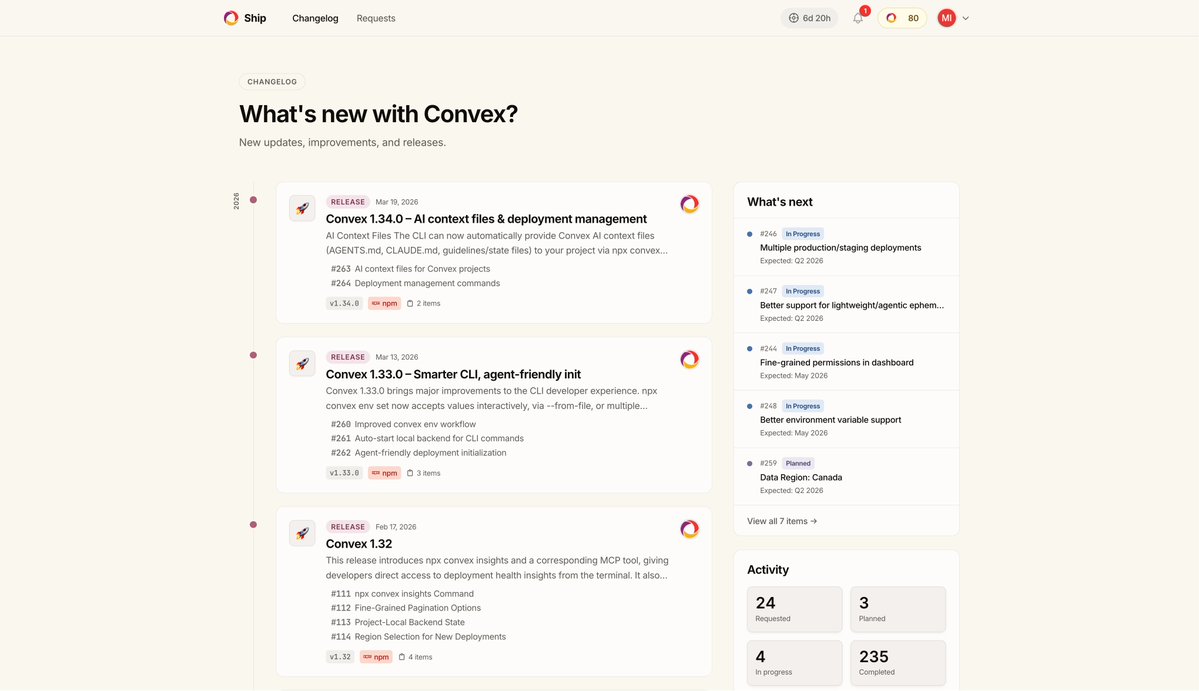Open the Convex 1.32 release title
Screen dimensions: 1199x691
[x=359, y=543]
